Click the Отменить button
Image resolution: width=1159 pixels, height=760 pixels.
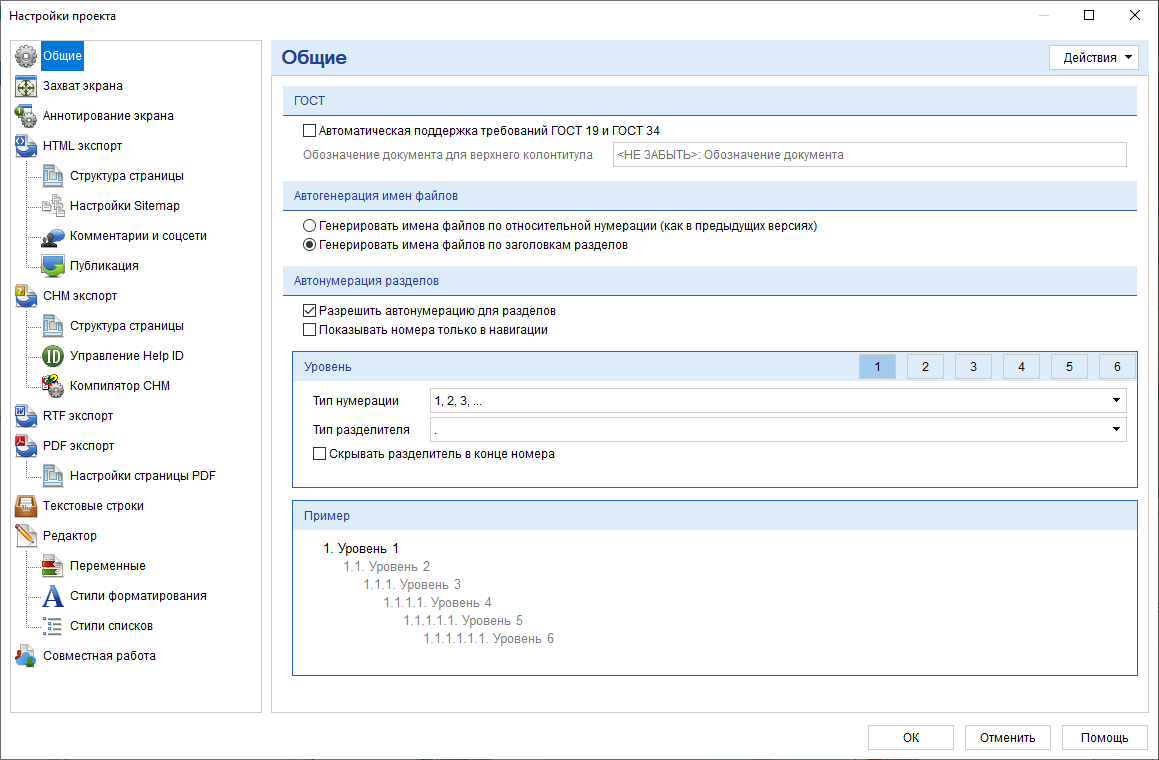pyautogui.click(x=1007, y=738)
